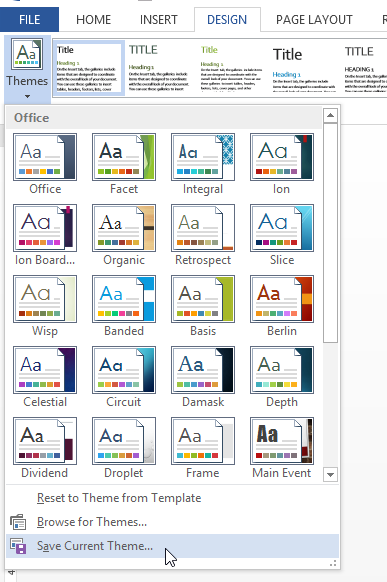The height and width of the screenshot is (582, 387).
Task: Select the DESIGN tab
Action: [227, 19]
